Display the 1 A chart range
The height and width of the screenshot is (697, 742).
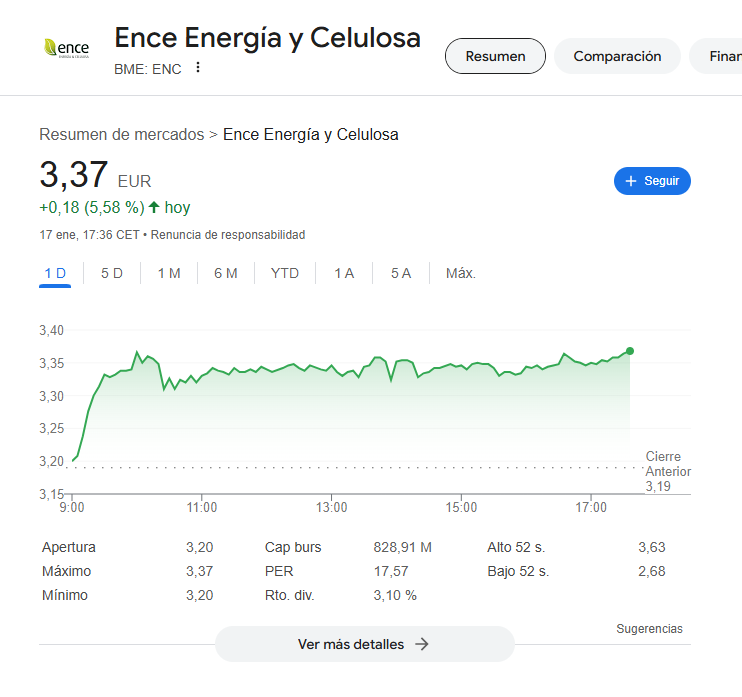(344, 274)
